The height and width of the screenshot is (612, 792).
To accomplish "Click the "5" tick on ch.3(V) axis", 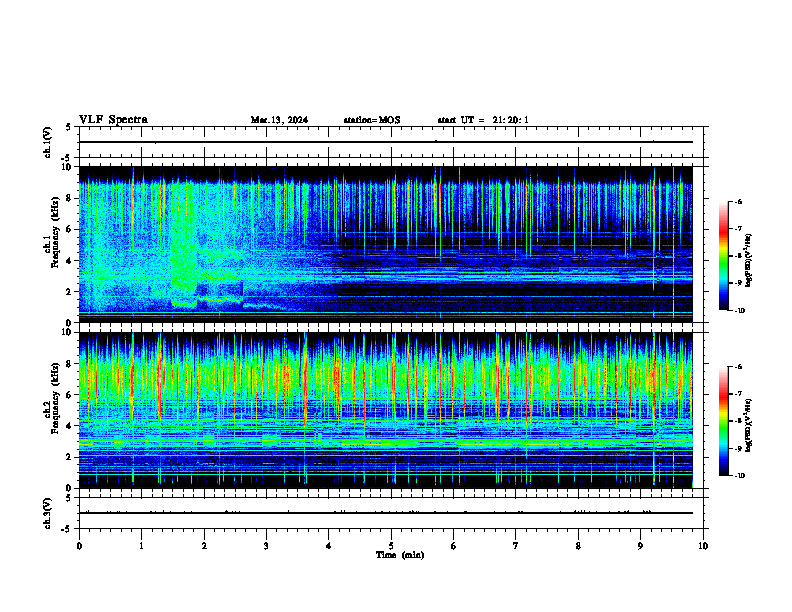I will (x=70, y=498).
